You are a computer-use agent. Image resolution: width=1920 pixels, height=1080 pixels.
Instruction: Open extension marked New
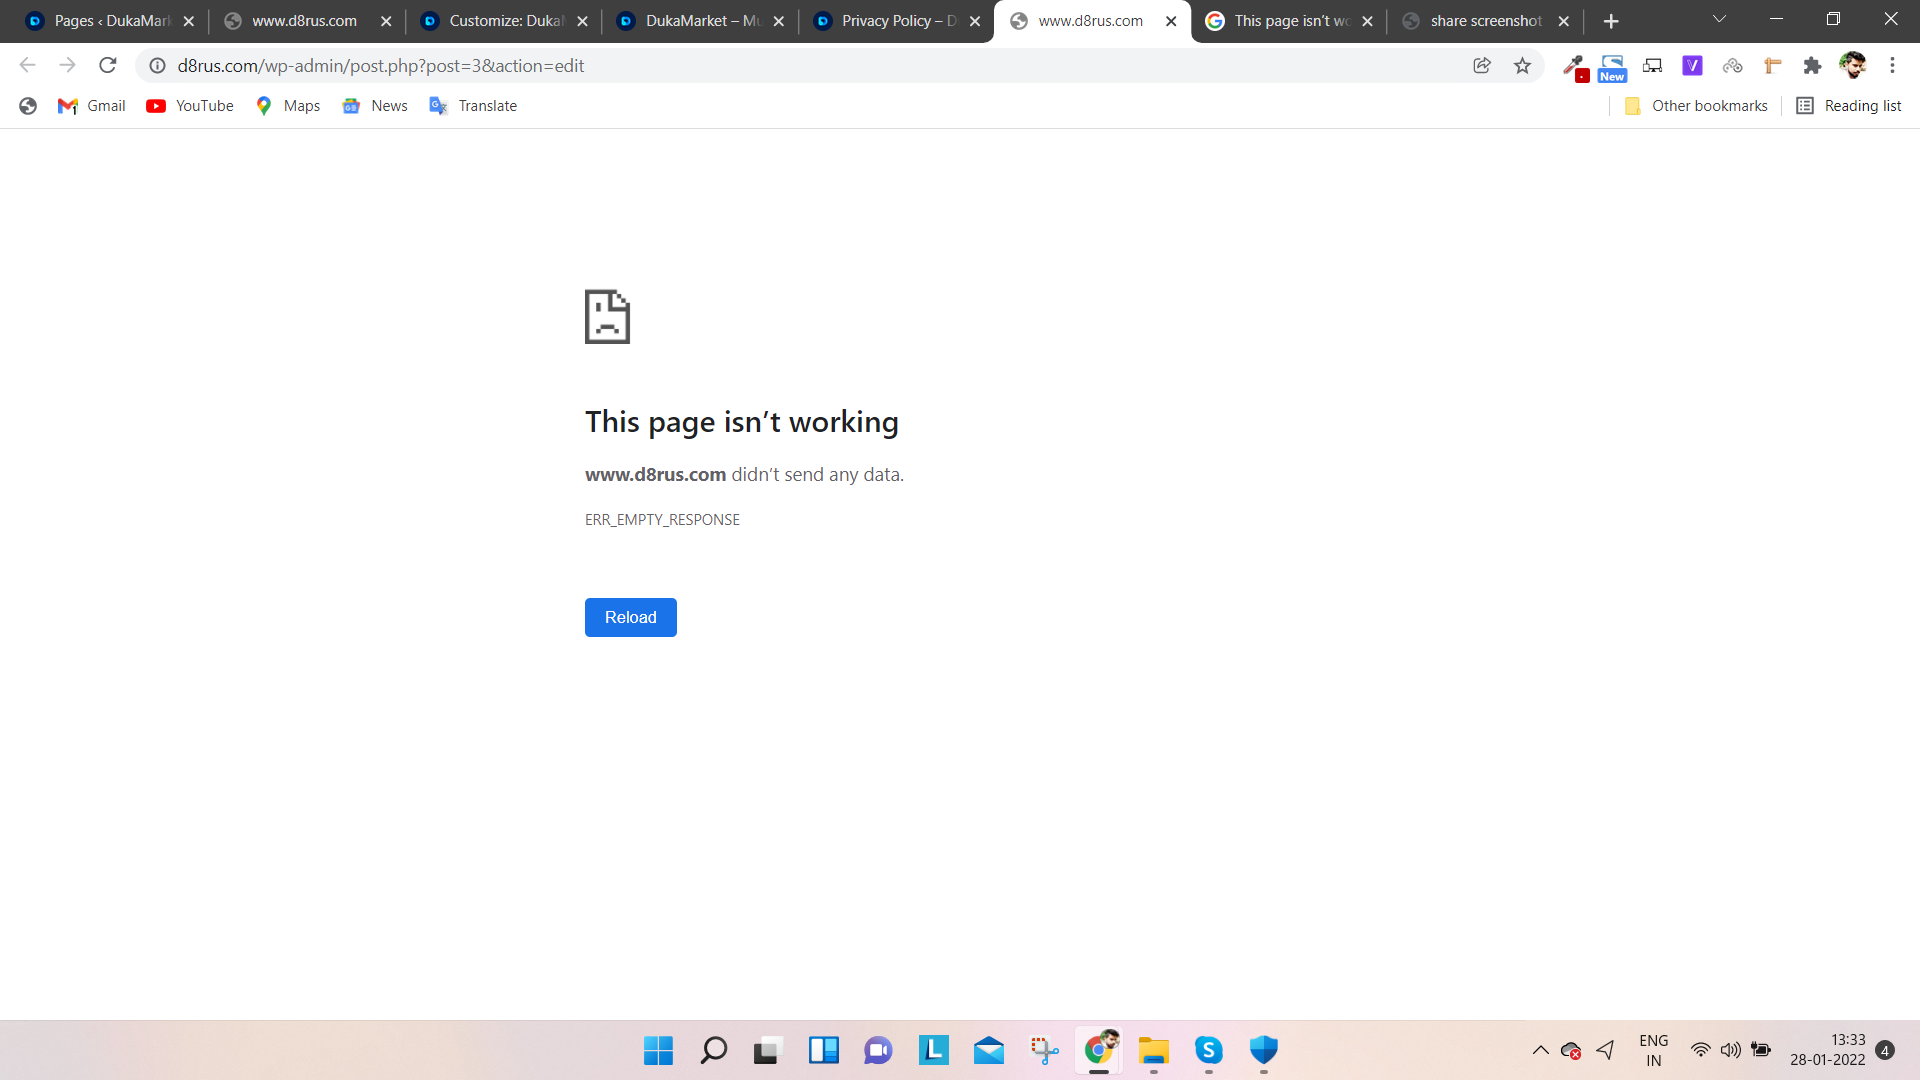point(1612,67)
